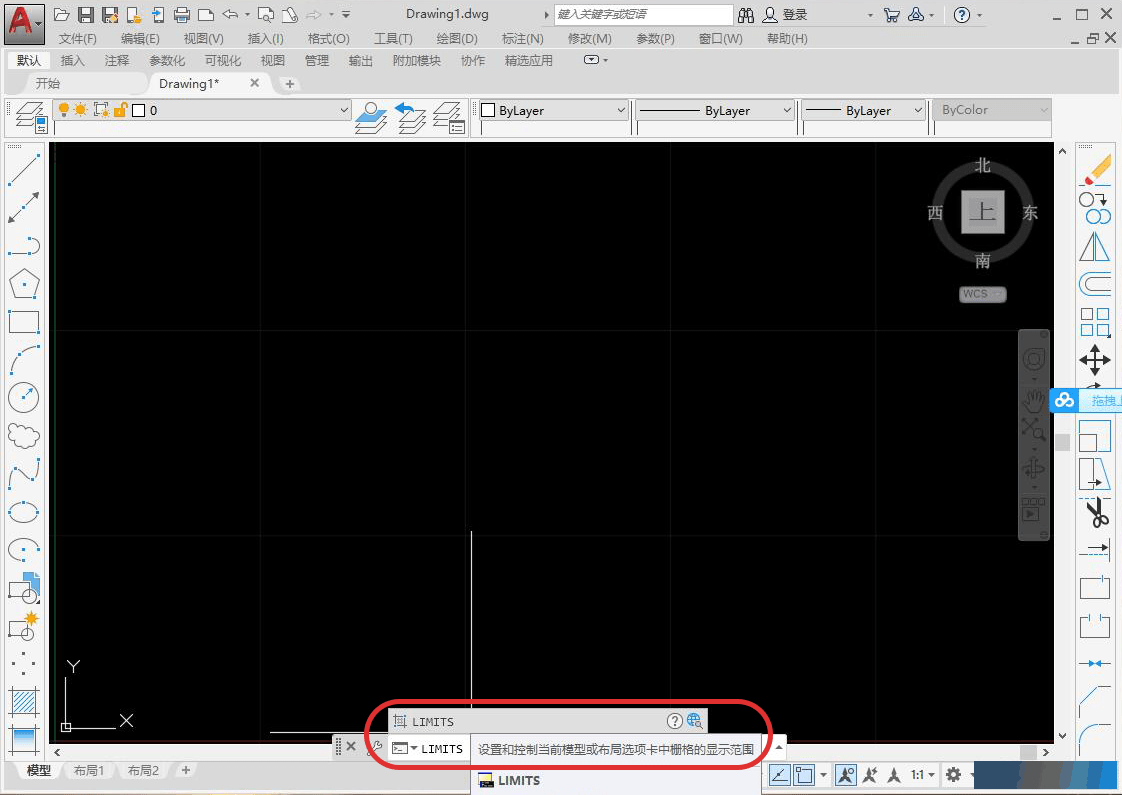The width and height of the screenshot is (1122, 795).
Task: Select the Rectangle draw tool
Action: 24,322
